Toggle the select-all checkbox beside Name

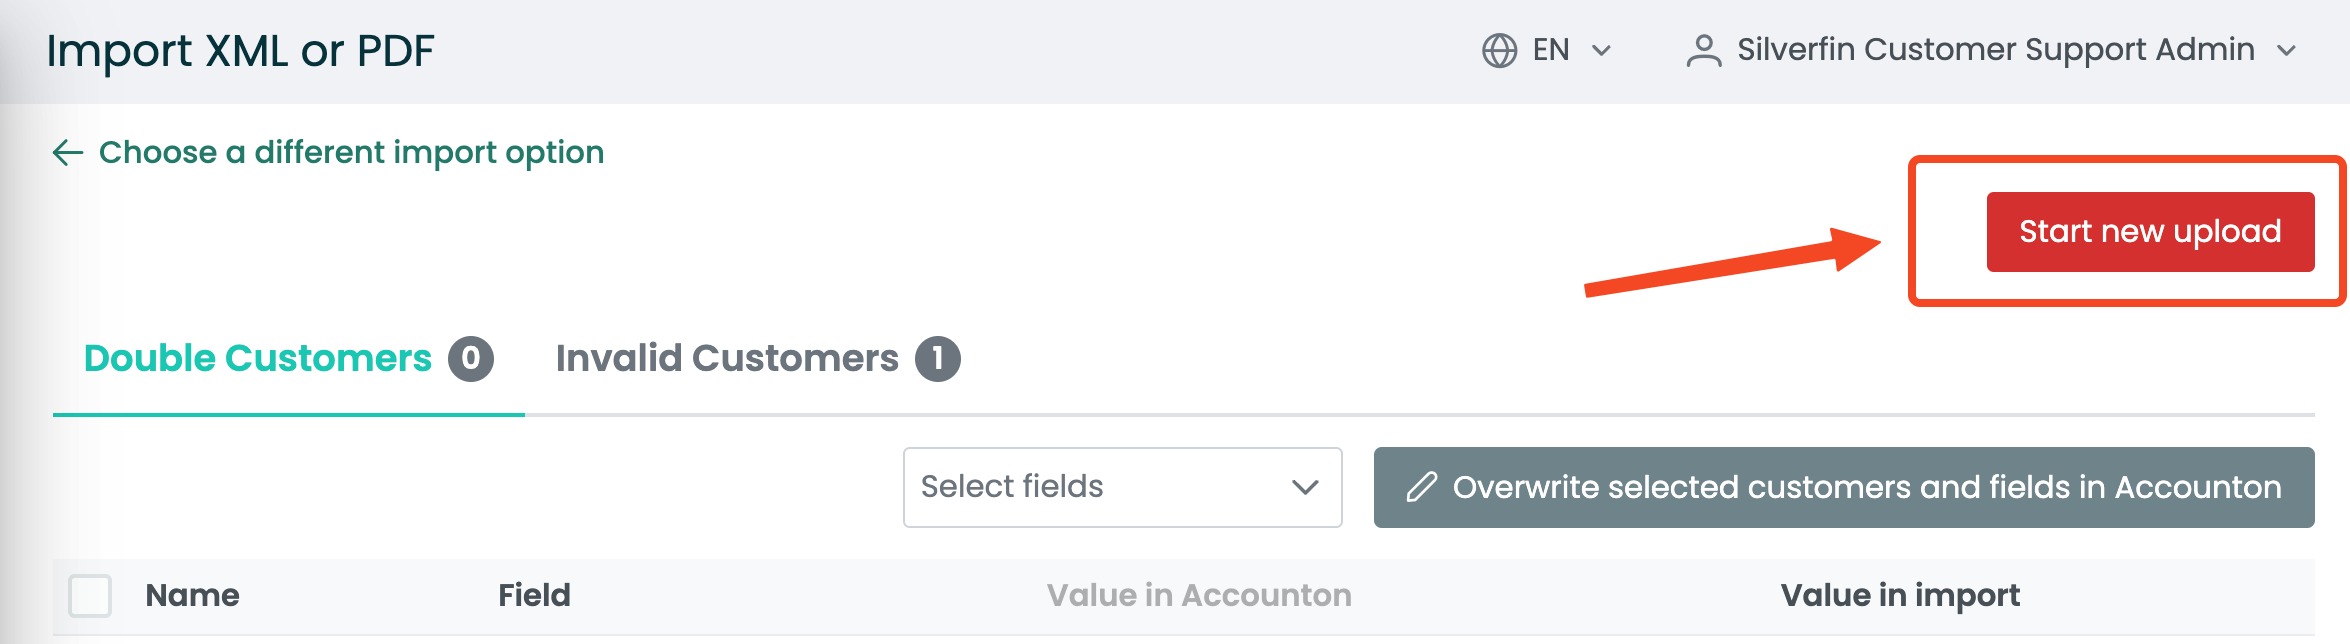point(90,596)
